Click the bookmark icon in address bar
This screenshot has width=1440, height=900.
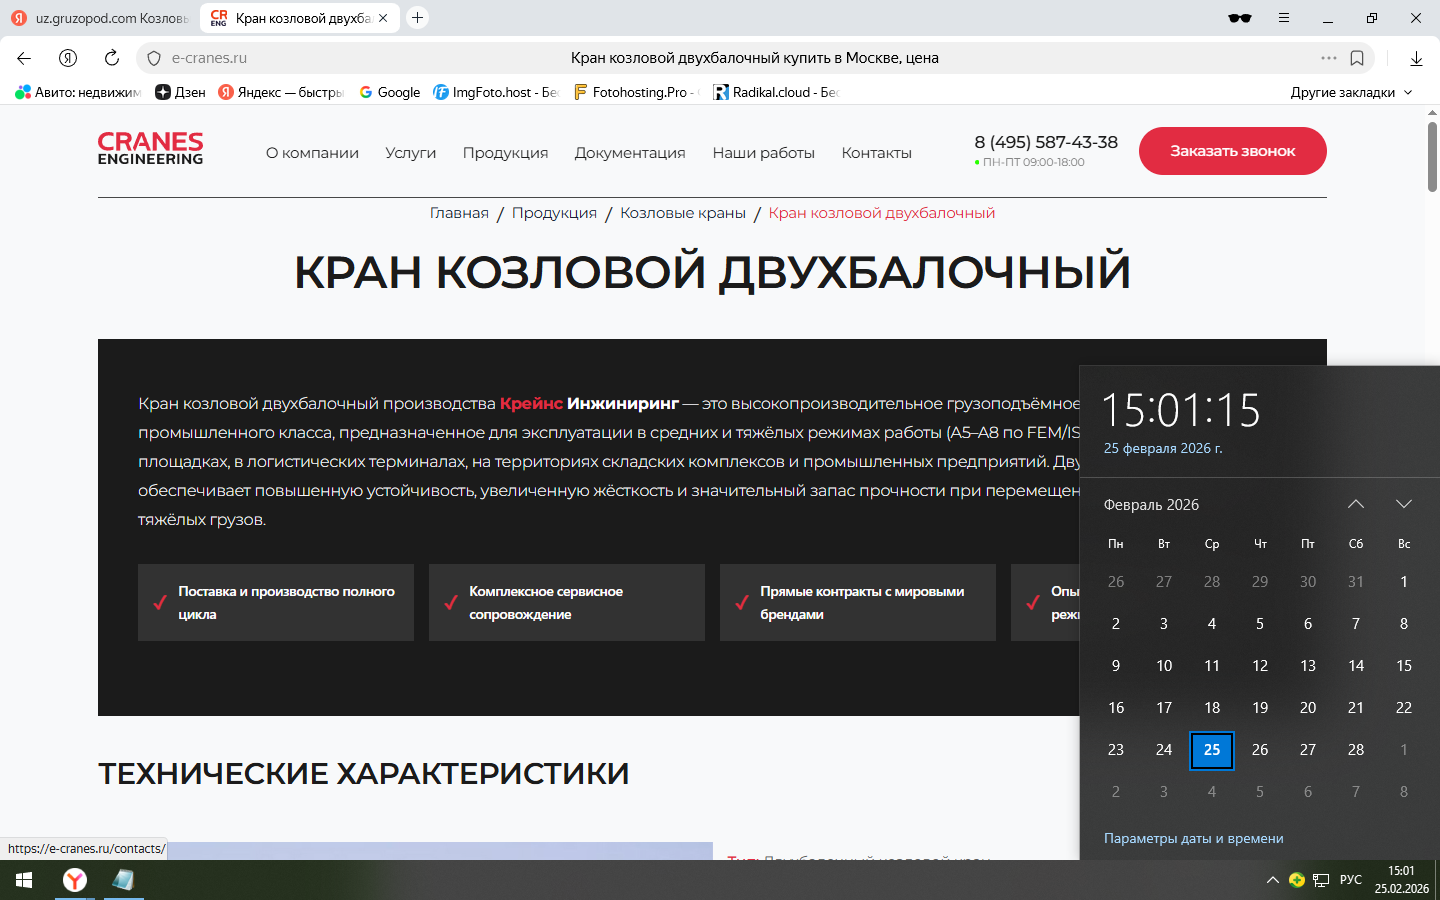pos(1357,58)
